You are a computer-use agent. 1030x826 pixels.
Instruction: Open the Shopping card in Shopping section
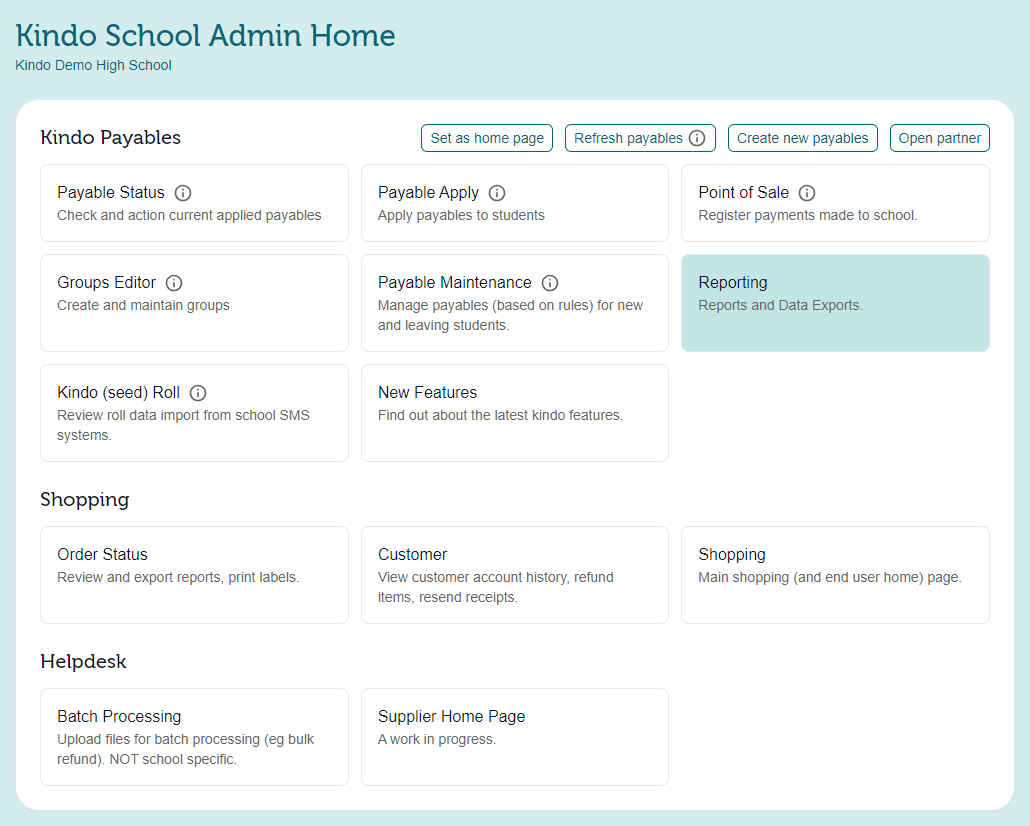click(x=836, y=575)
